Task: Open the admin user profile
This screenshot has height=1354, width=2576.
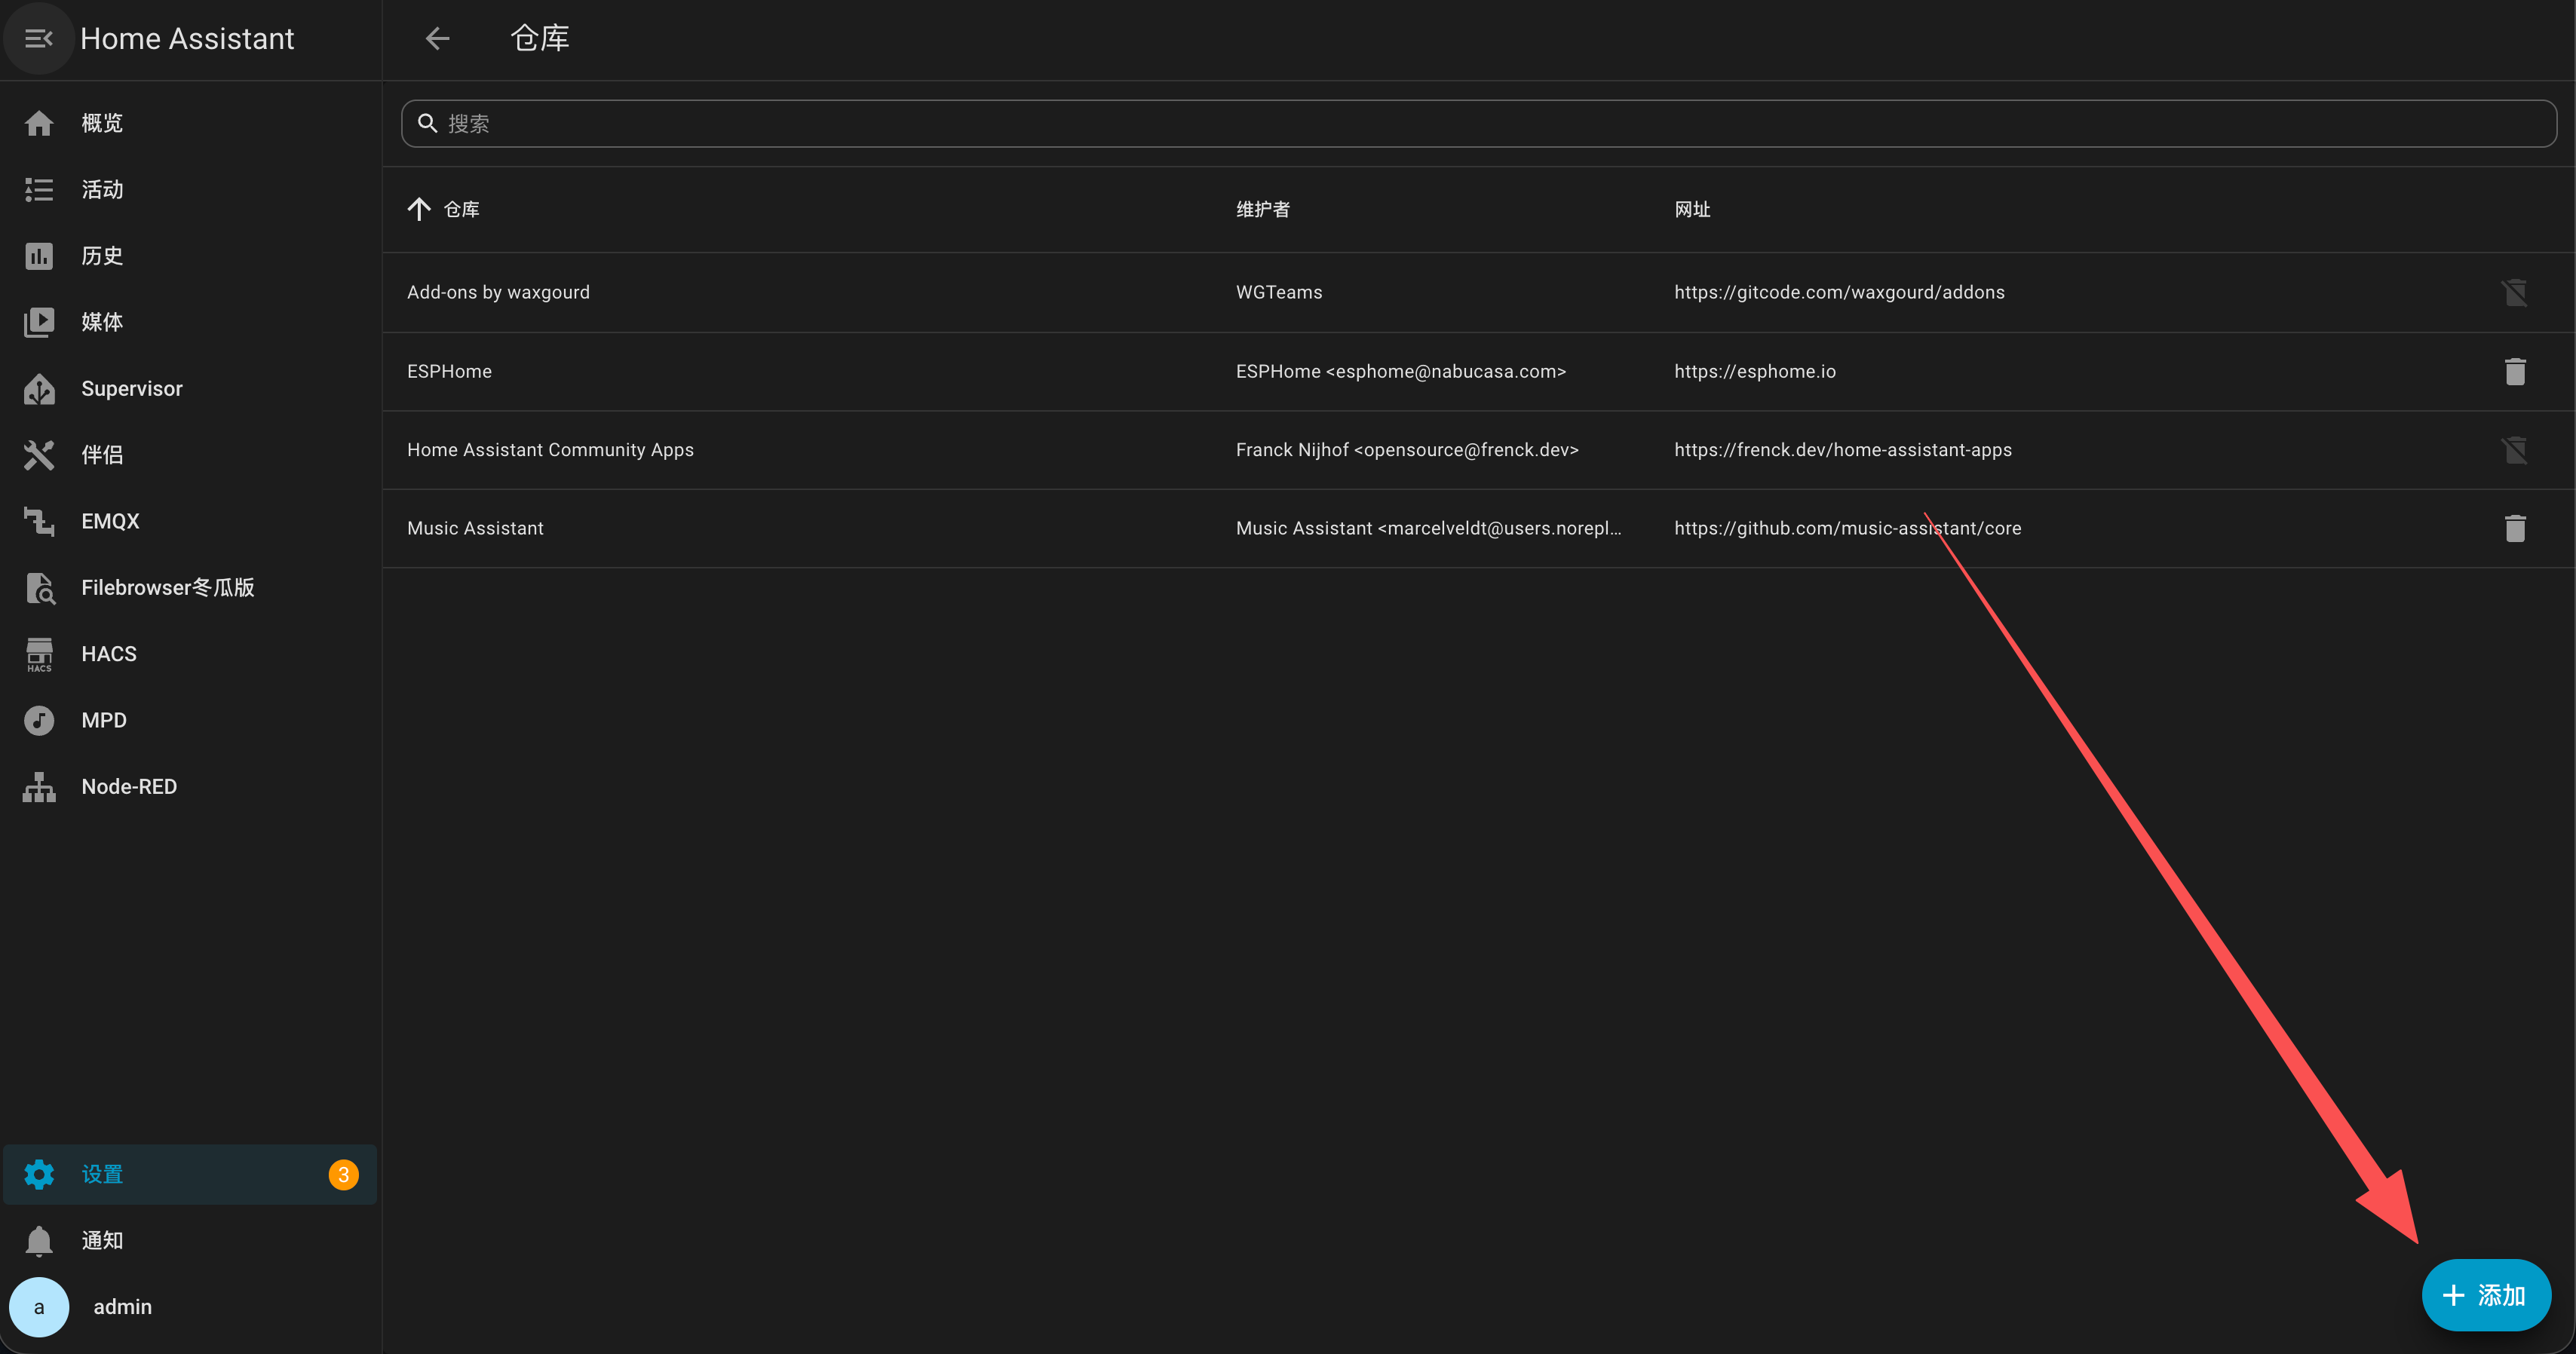Action: [190, 1307]
